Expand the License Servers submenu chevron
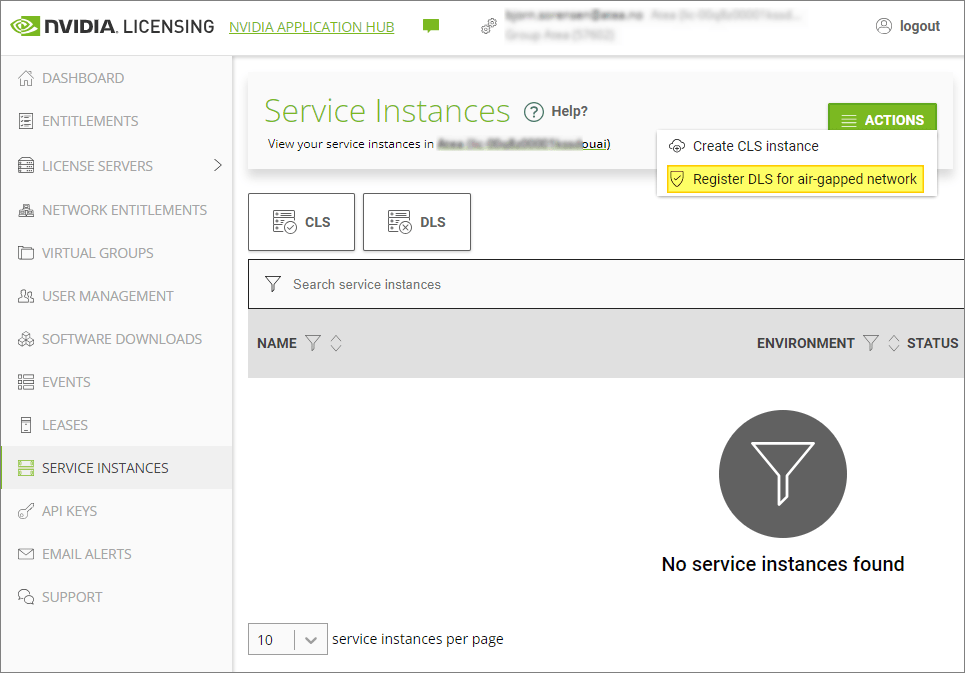 pyautogui.click(x=218, y=165)
